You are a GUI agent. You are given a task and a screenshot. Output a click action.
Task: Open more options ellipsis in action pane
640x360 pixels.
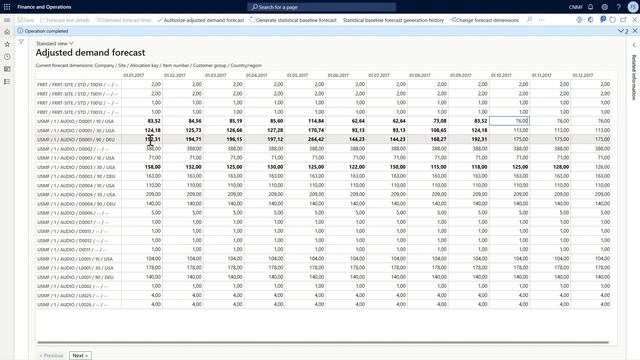(x=541, y=20)
